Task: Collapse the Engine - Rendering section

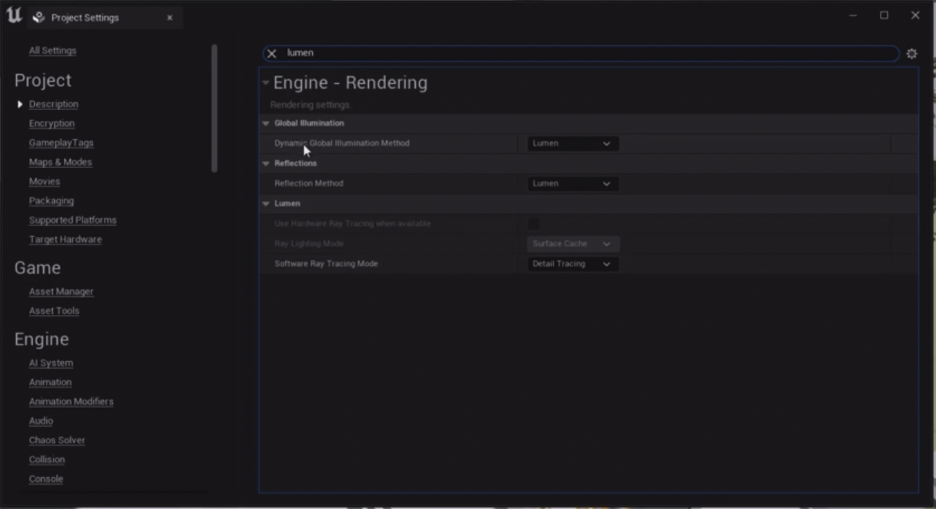Action: click(x=265, y=83)
